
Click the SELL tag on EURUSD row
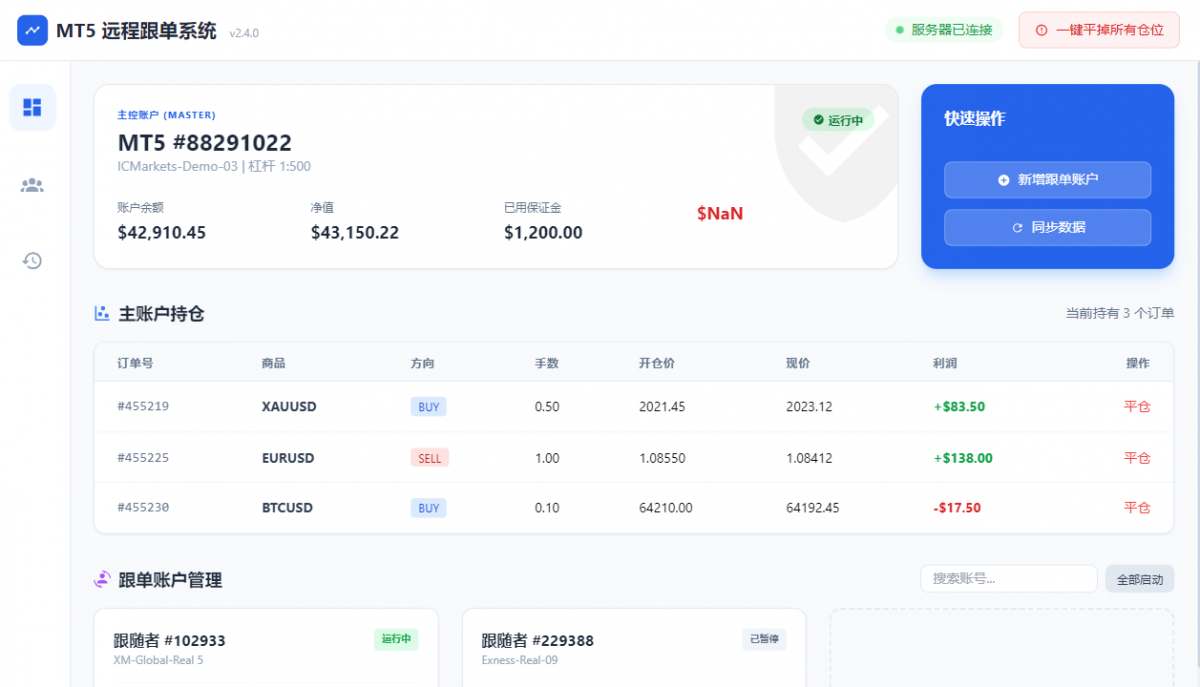pos(430,458)
